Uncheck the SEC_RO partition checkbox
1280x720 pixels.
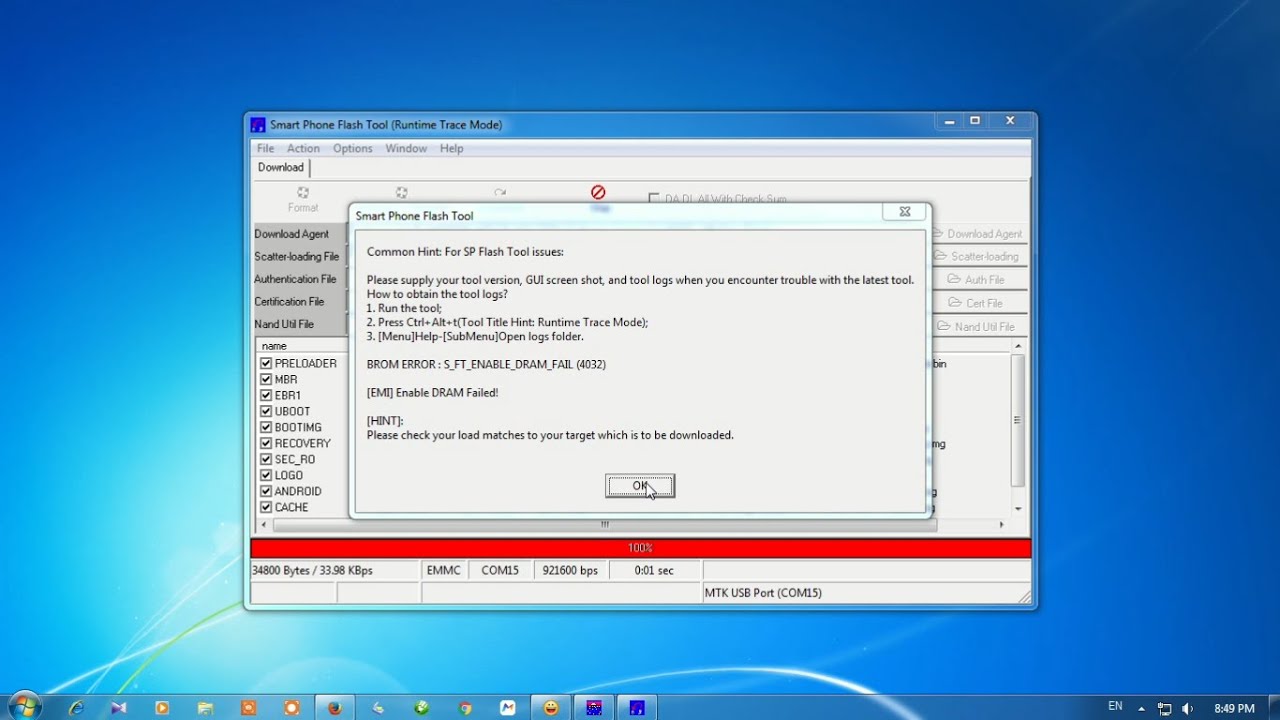tap(266, 459)
